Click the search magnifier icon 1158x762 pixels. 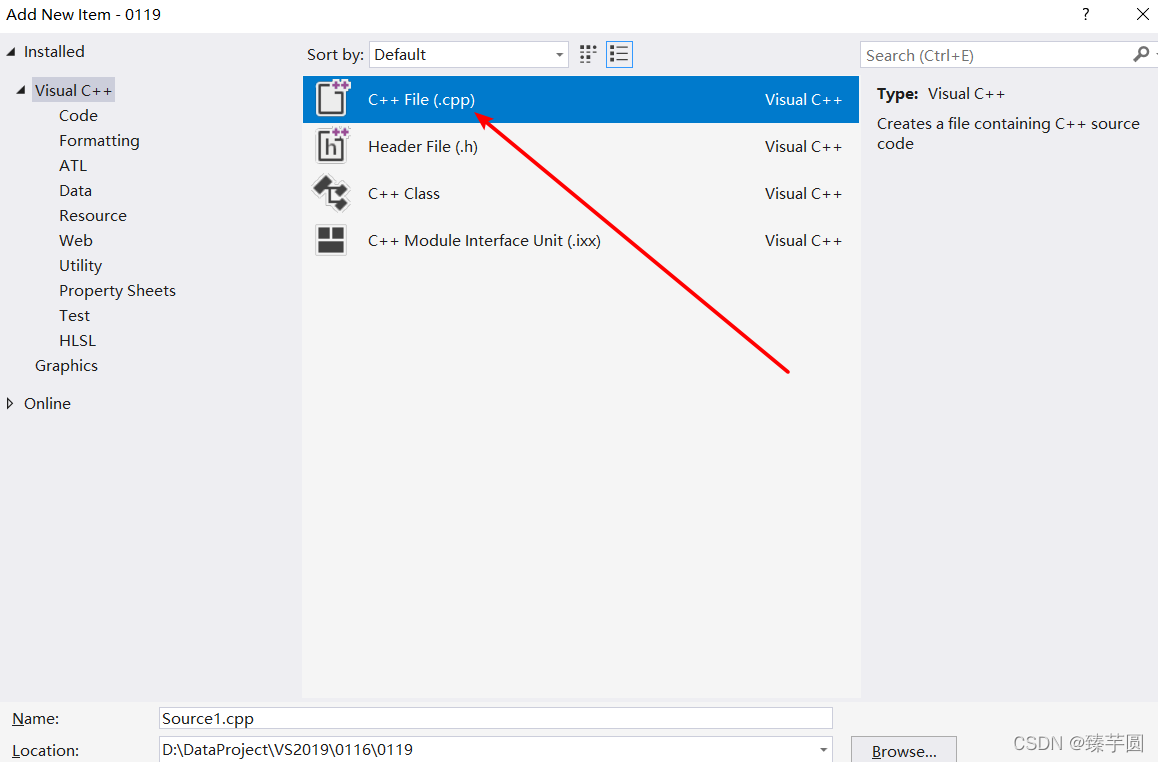[1140, 54]
